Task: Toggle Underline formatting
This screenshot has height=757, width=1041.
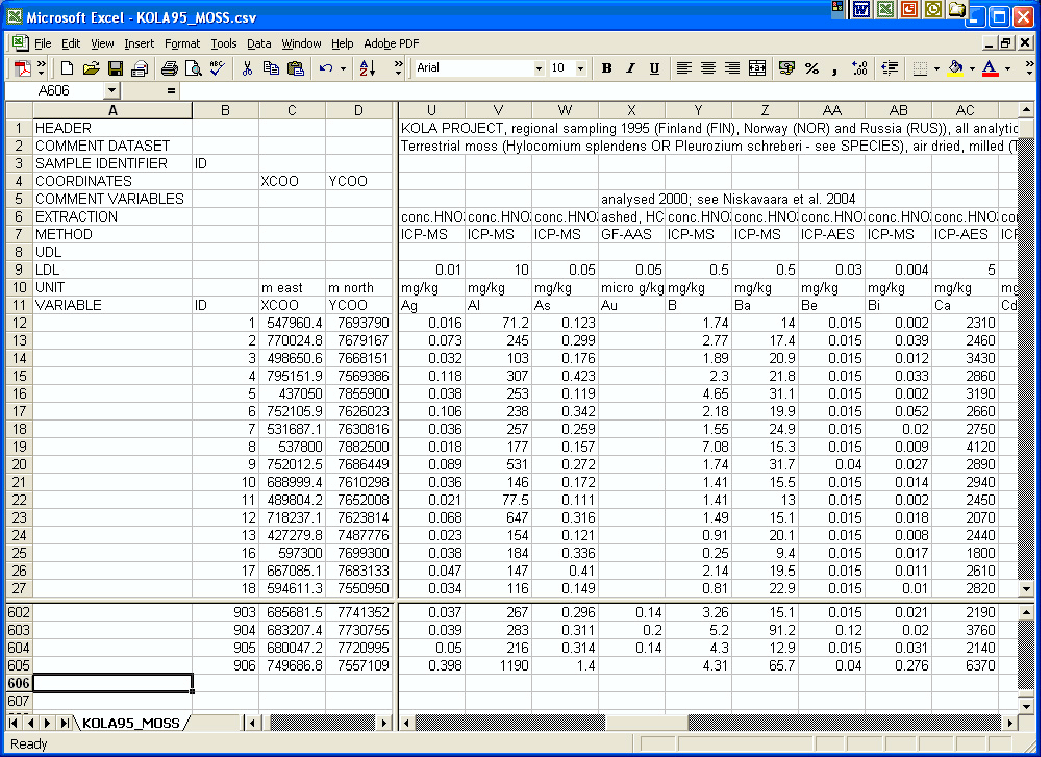Action: 654,69
